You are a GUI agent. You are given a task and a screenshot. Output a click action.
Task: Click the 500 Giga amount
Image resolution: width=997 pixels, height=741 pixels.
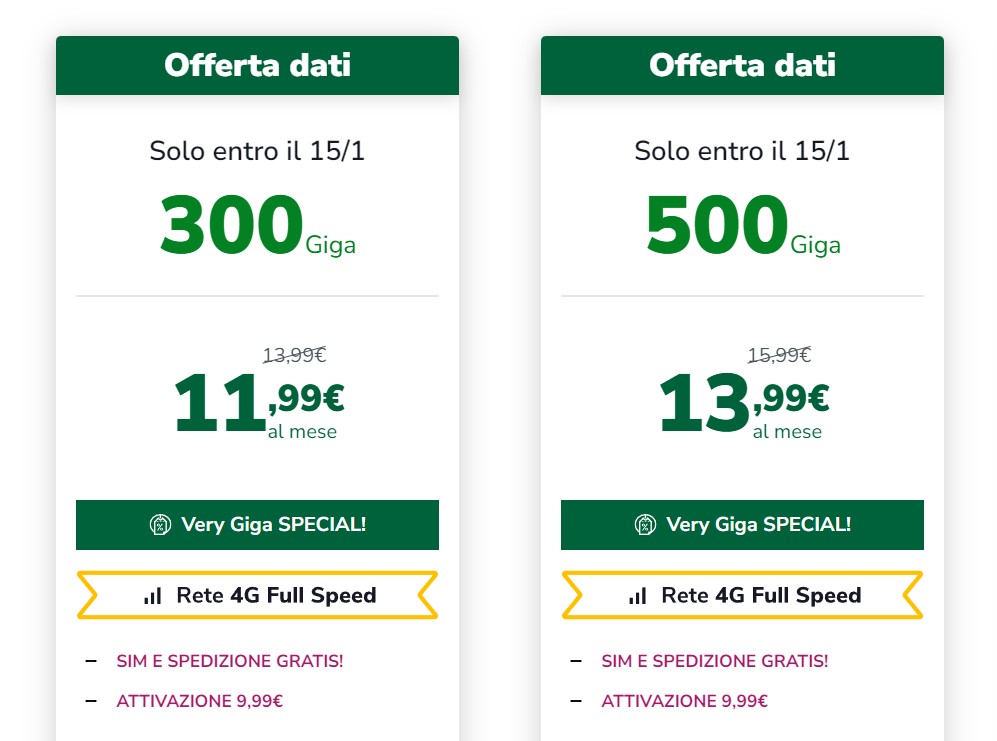(742, 227)
